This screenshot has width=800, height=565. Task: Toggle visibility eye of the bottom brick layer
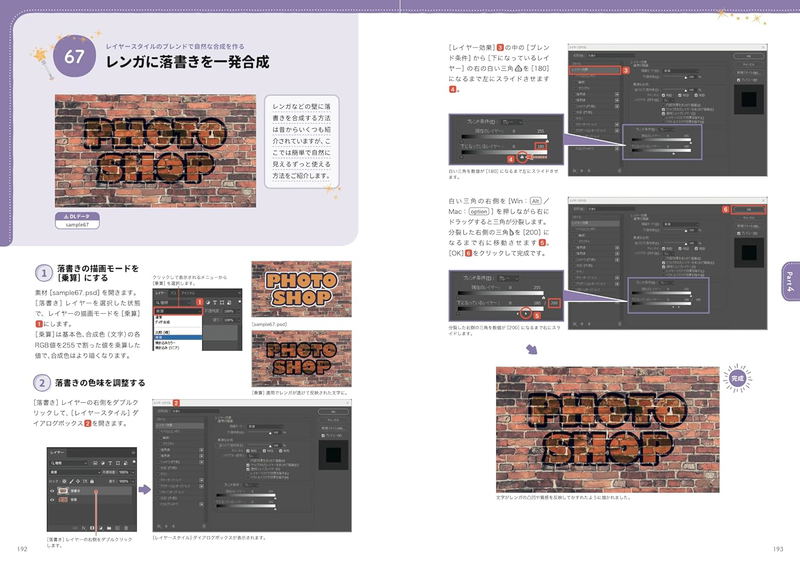click(52, 500)
